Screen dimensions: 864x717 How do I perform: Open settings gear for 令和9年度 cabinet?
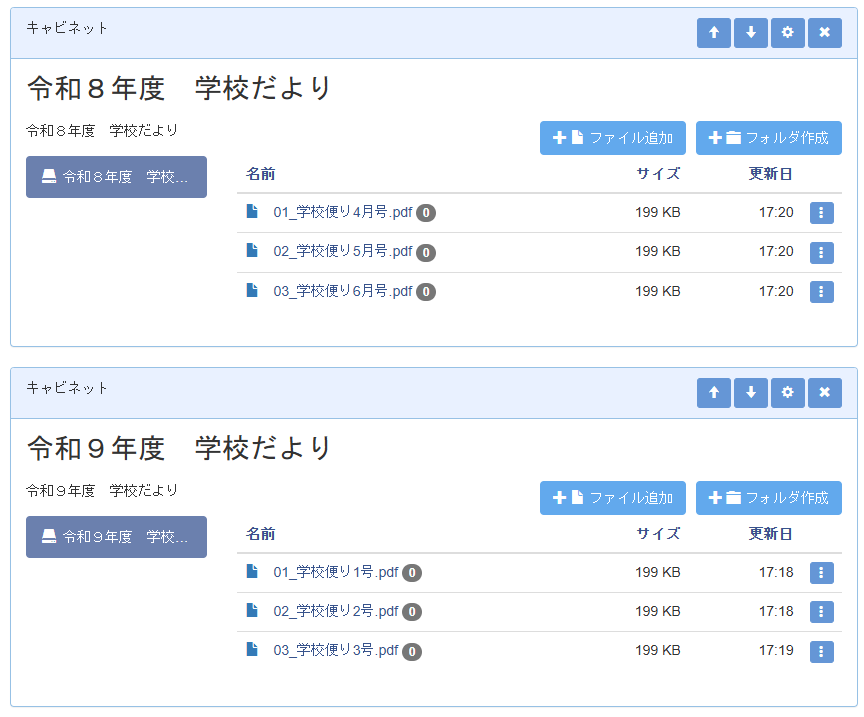point(787,393)
